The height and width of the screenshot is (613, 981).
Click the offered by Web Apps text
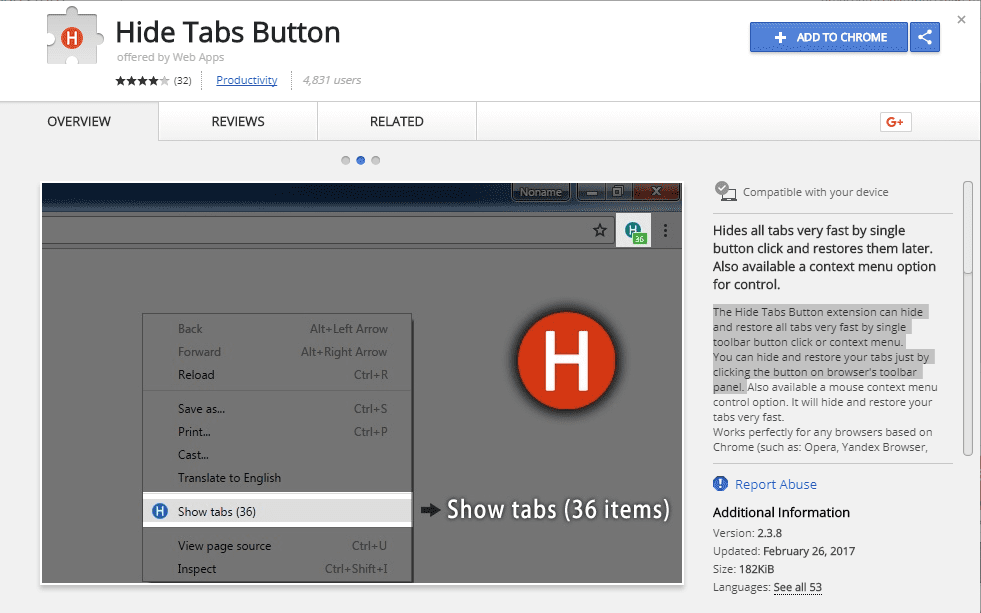(x=170, y=57)
